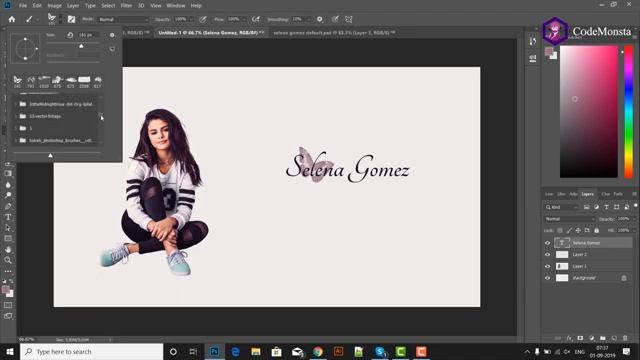This screenshot has height=360, width=640.
Task: Select the 2598 recent brush thumbnail
Action: pos(84,81)
